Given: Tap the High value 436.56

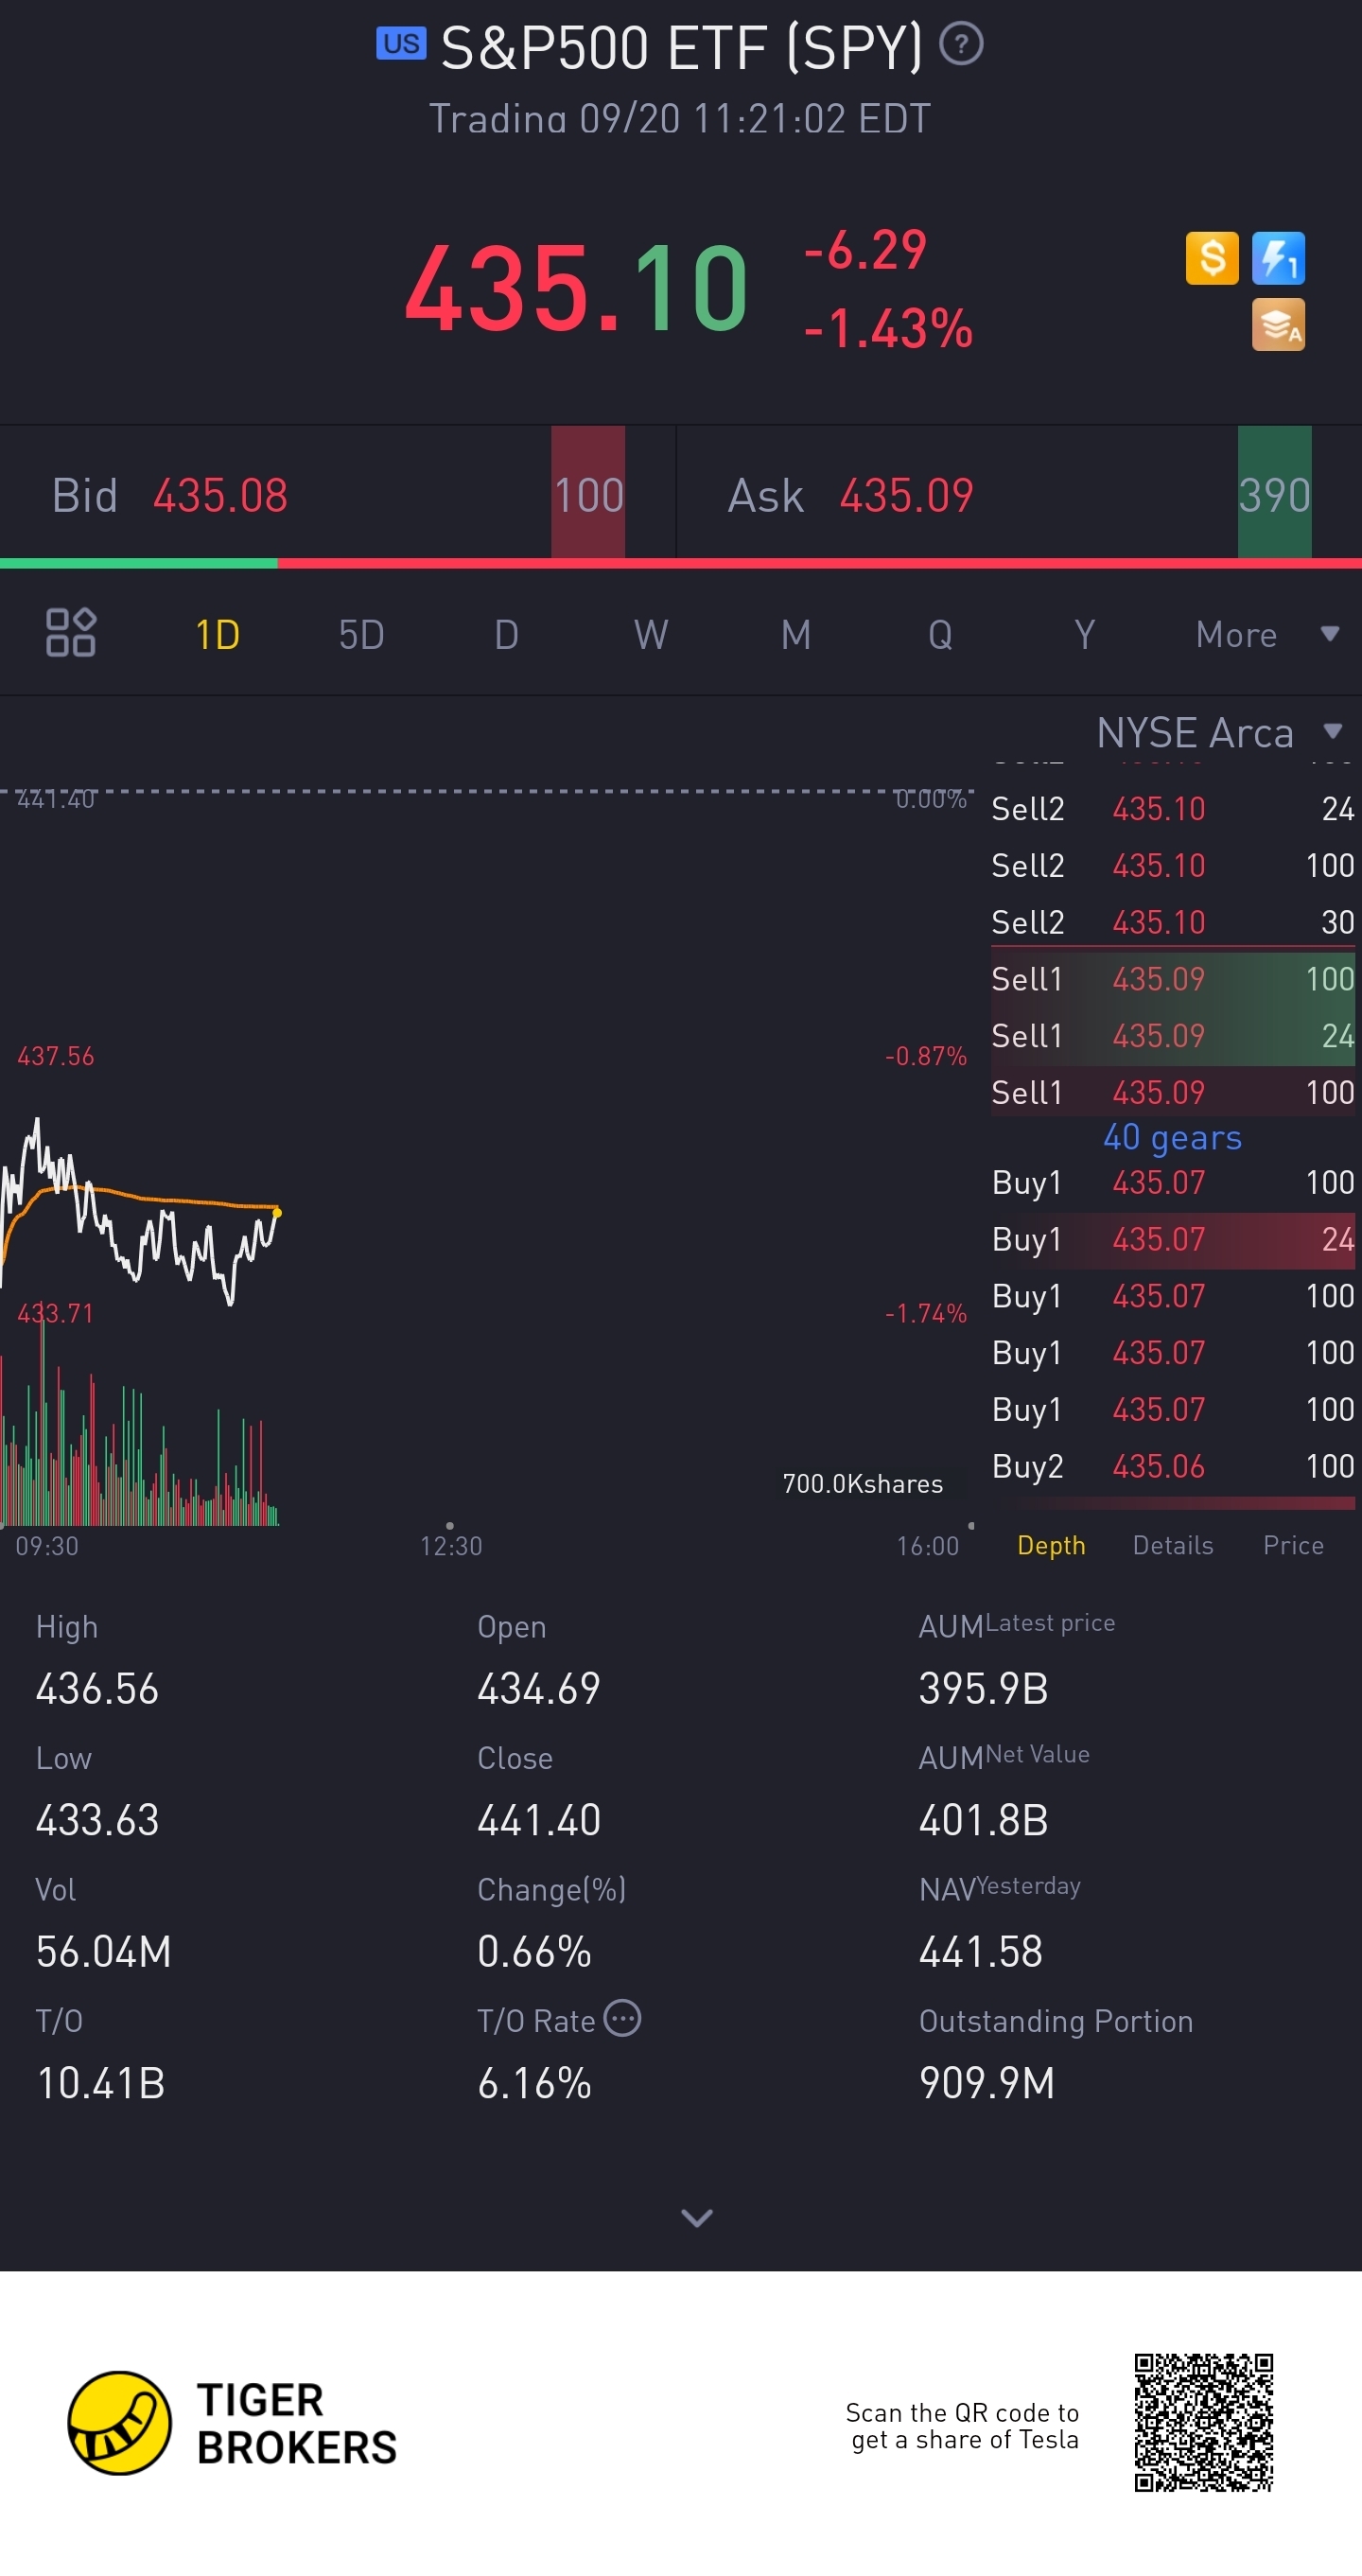Looking at the screenshot, I should (97, 1688).
